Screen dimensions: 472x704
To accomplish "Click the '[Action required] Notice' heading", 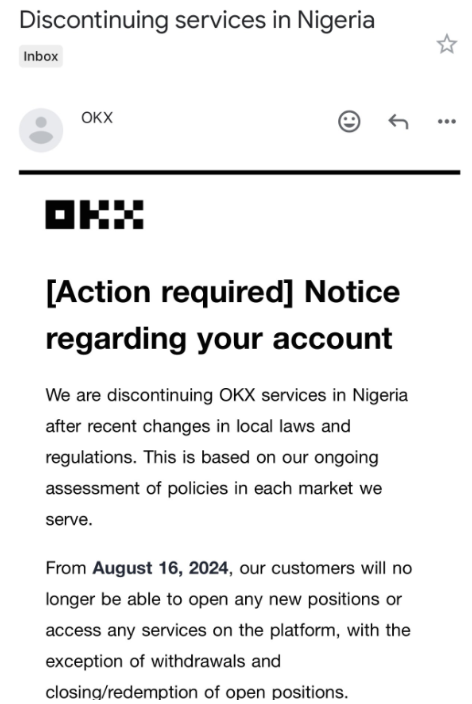I will [223, 292].
